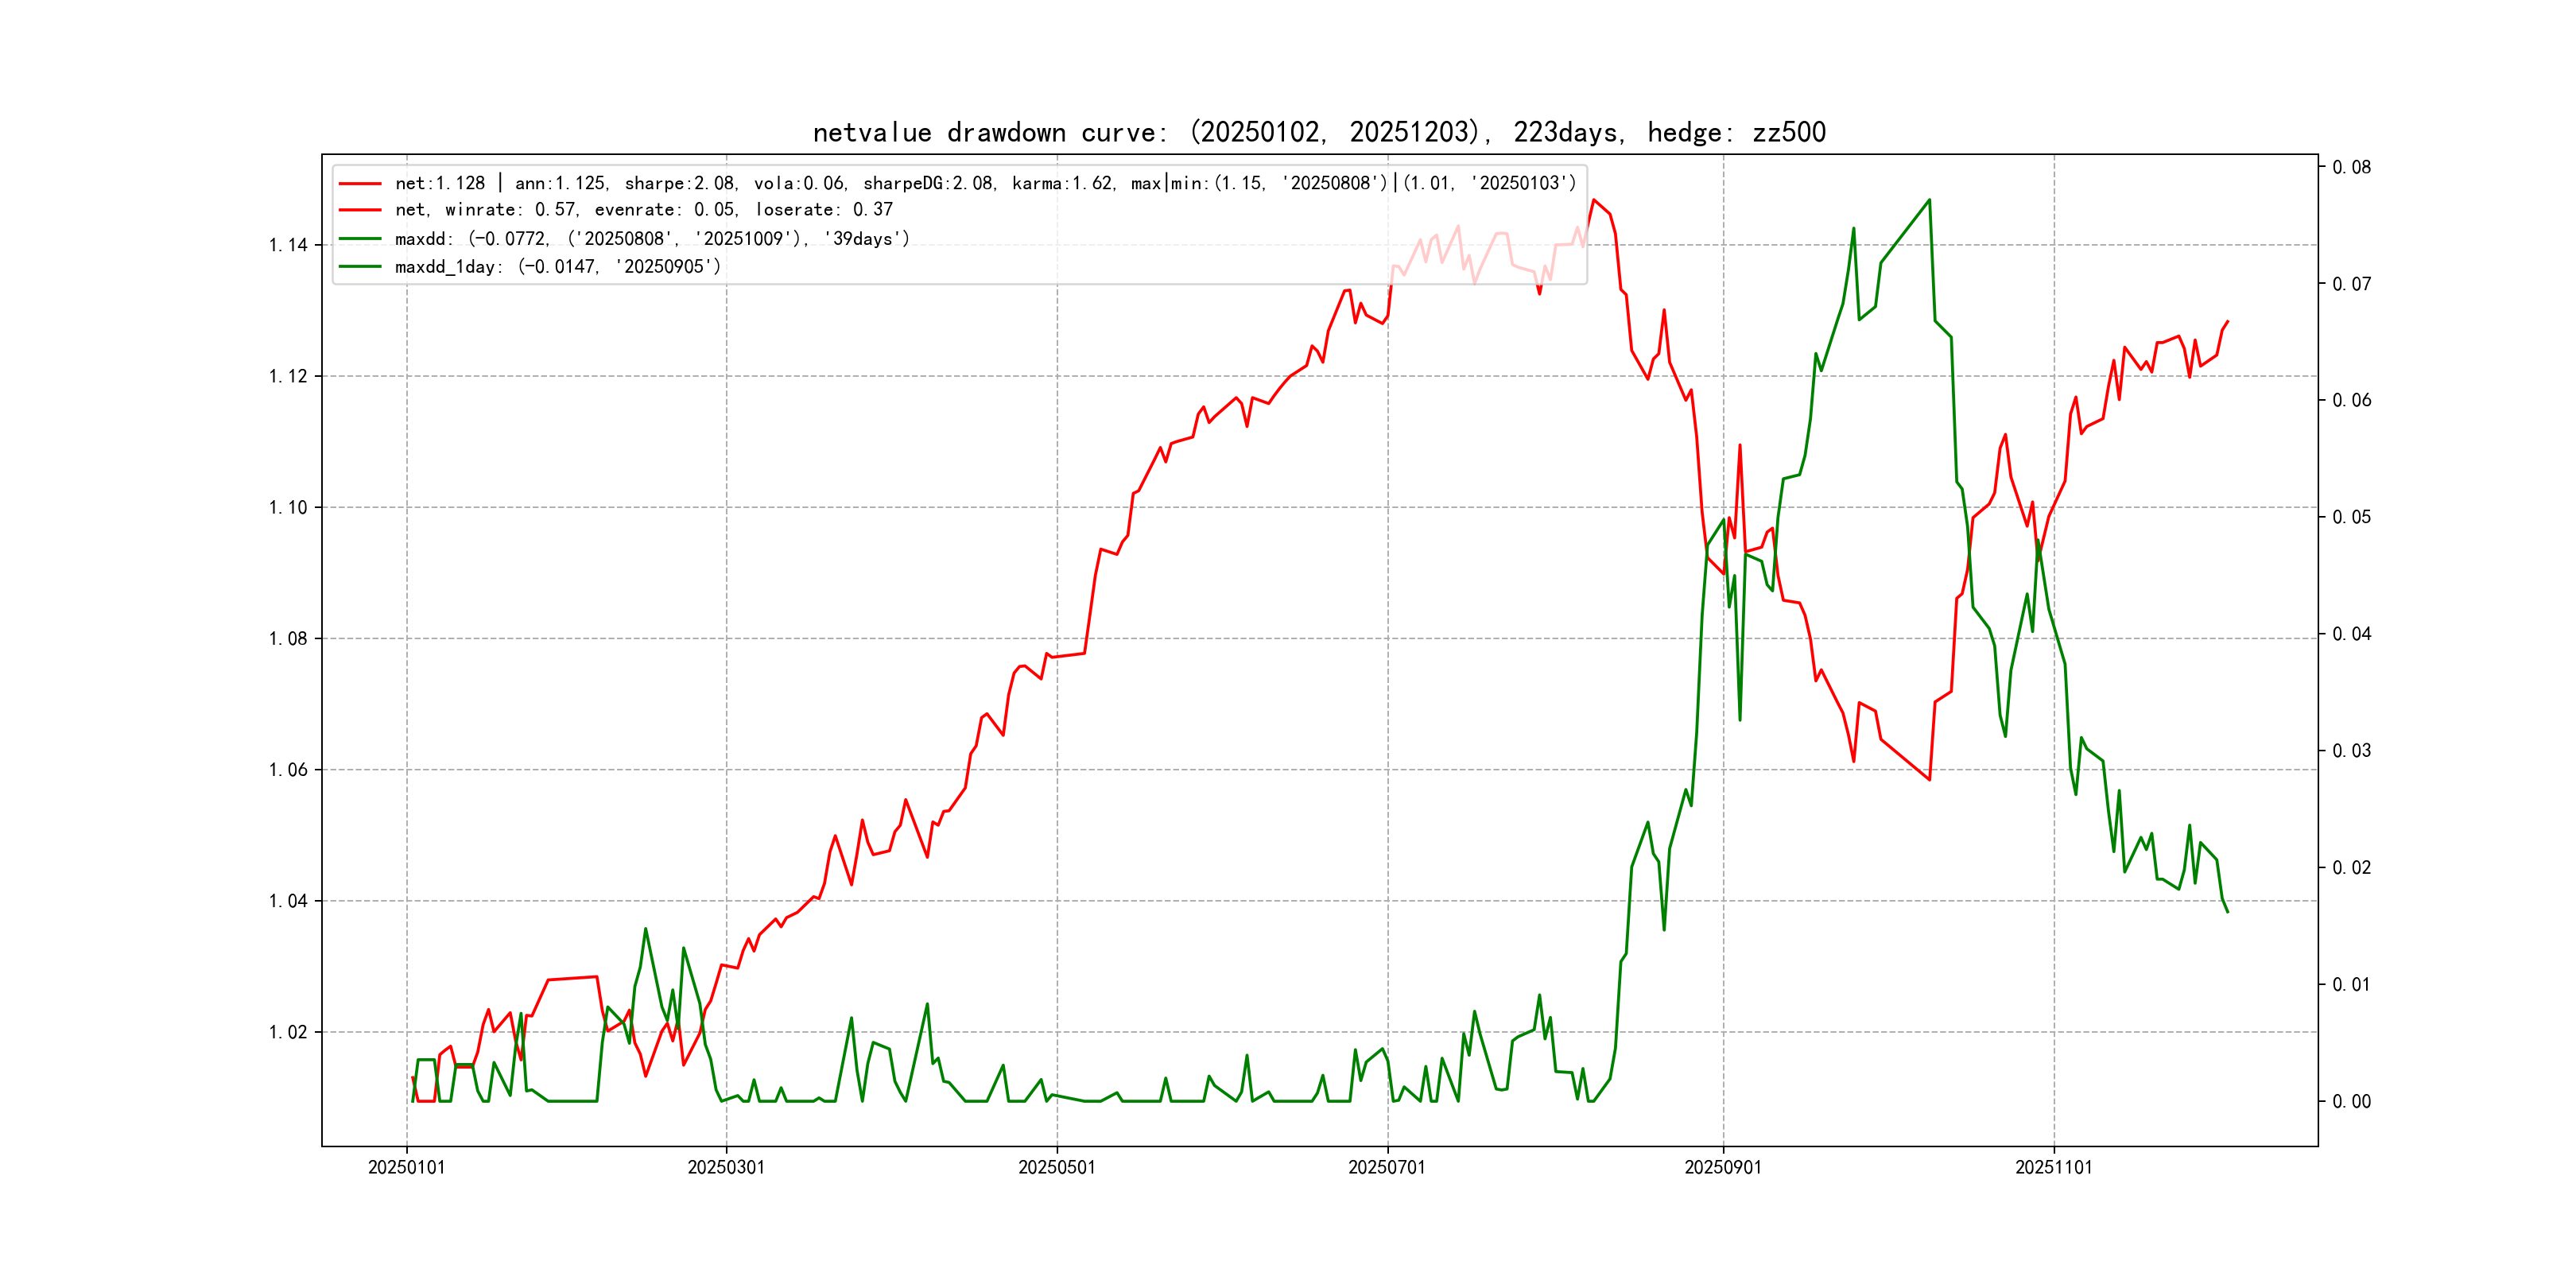
Task: Click the 1.08 left axis tick label
Action: pos(288,638)
